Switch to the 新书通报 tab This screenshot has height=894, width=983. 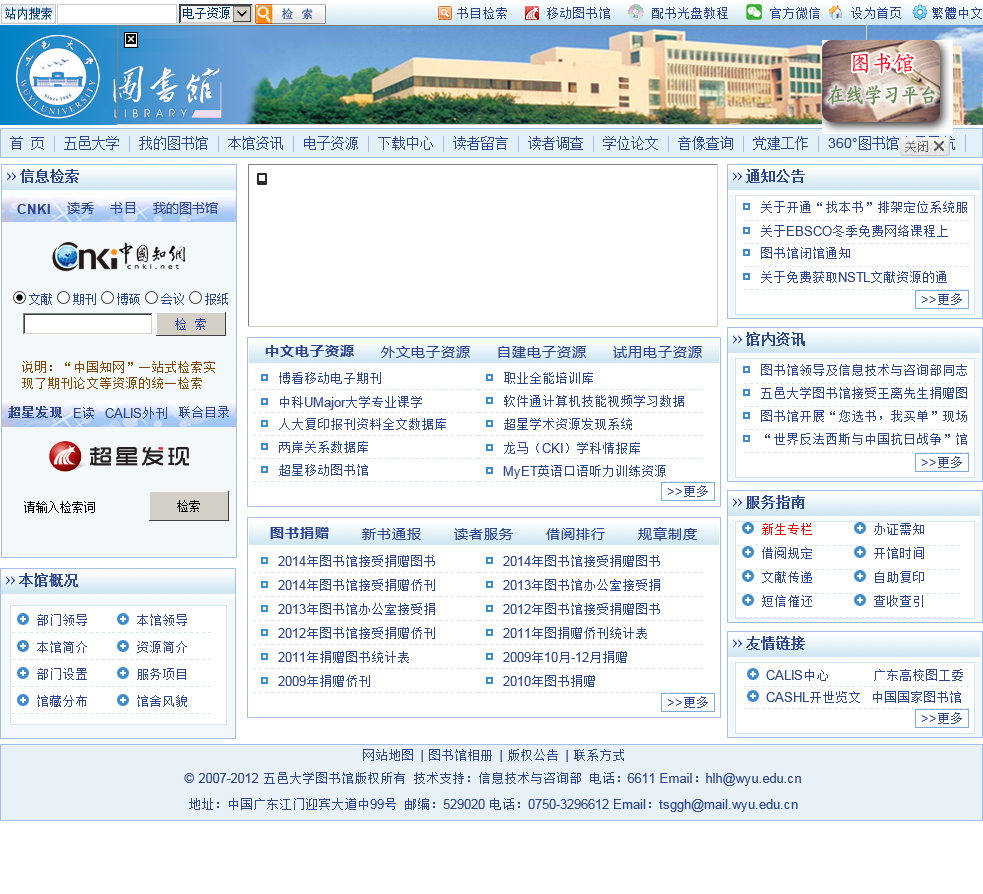tap(391, 534)
